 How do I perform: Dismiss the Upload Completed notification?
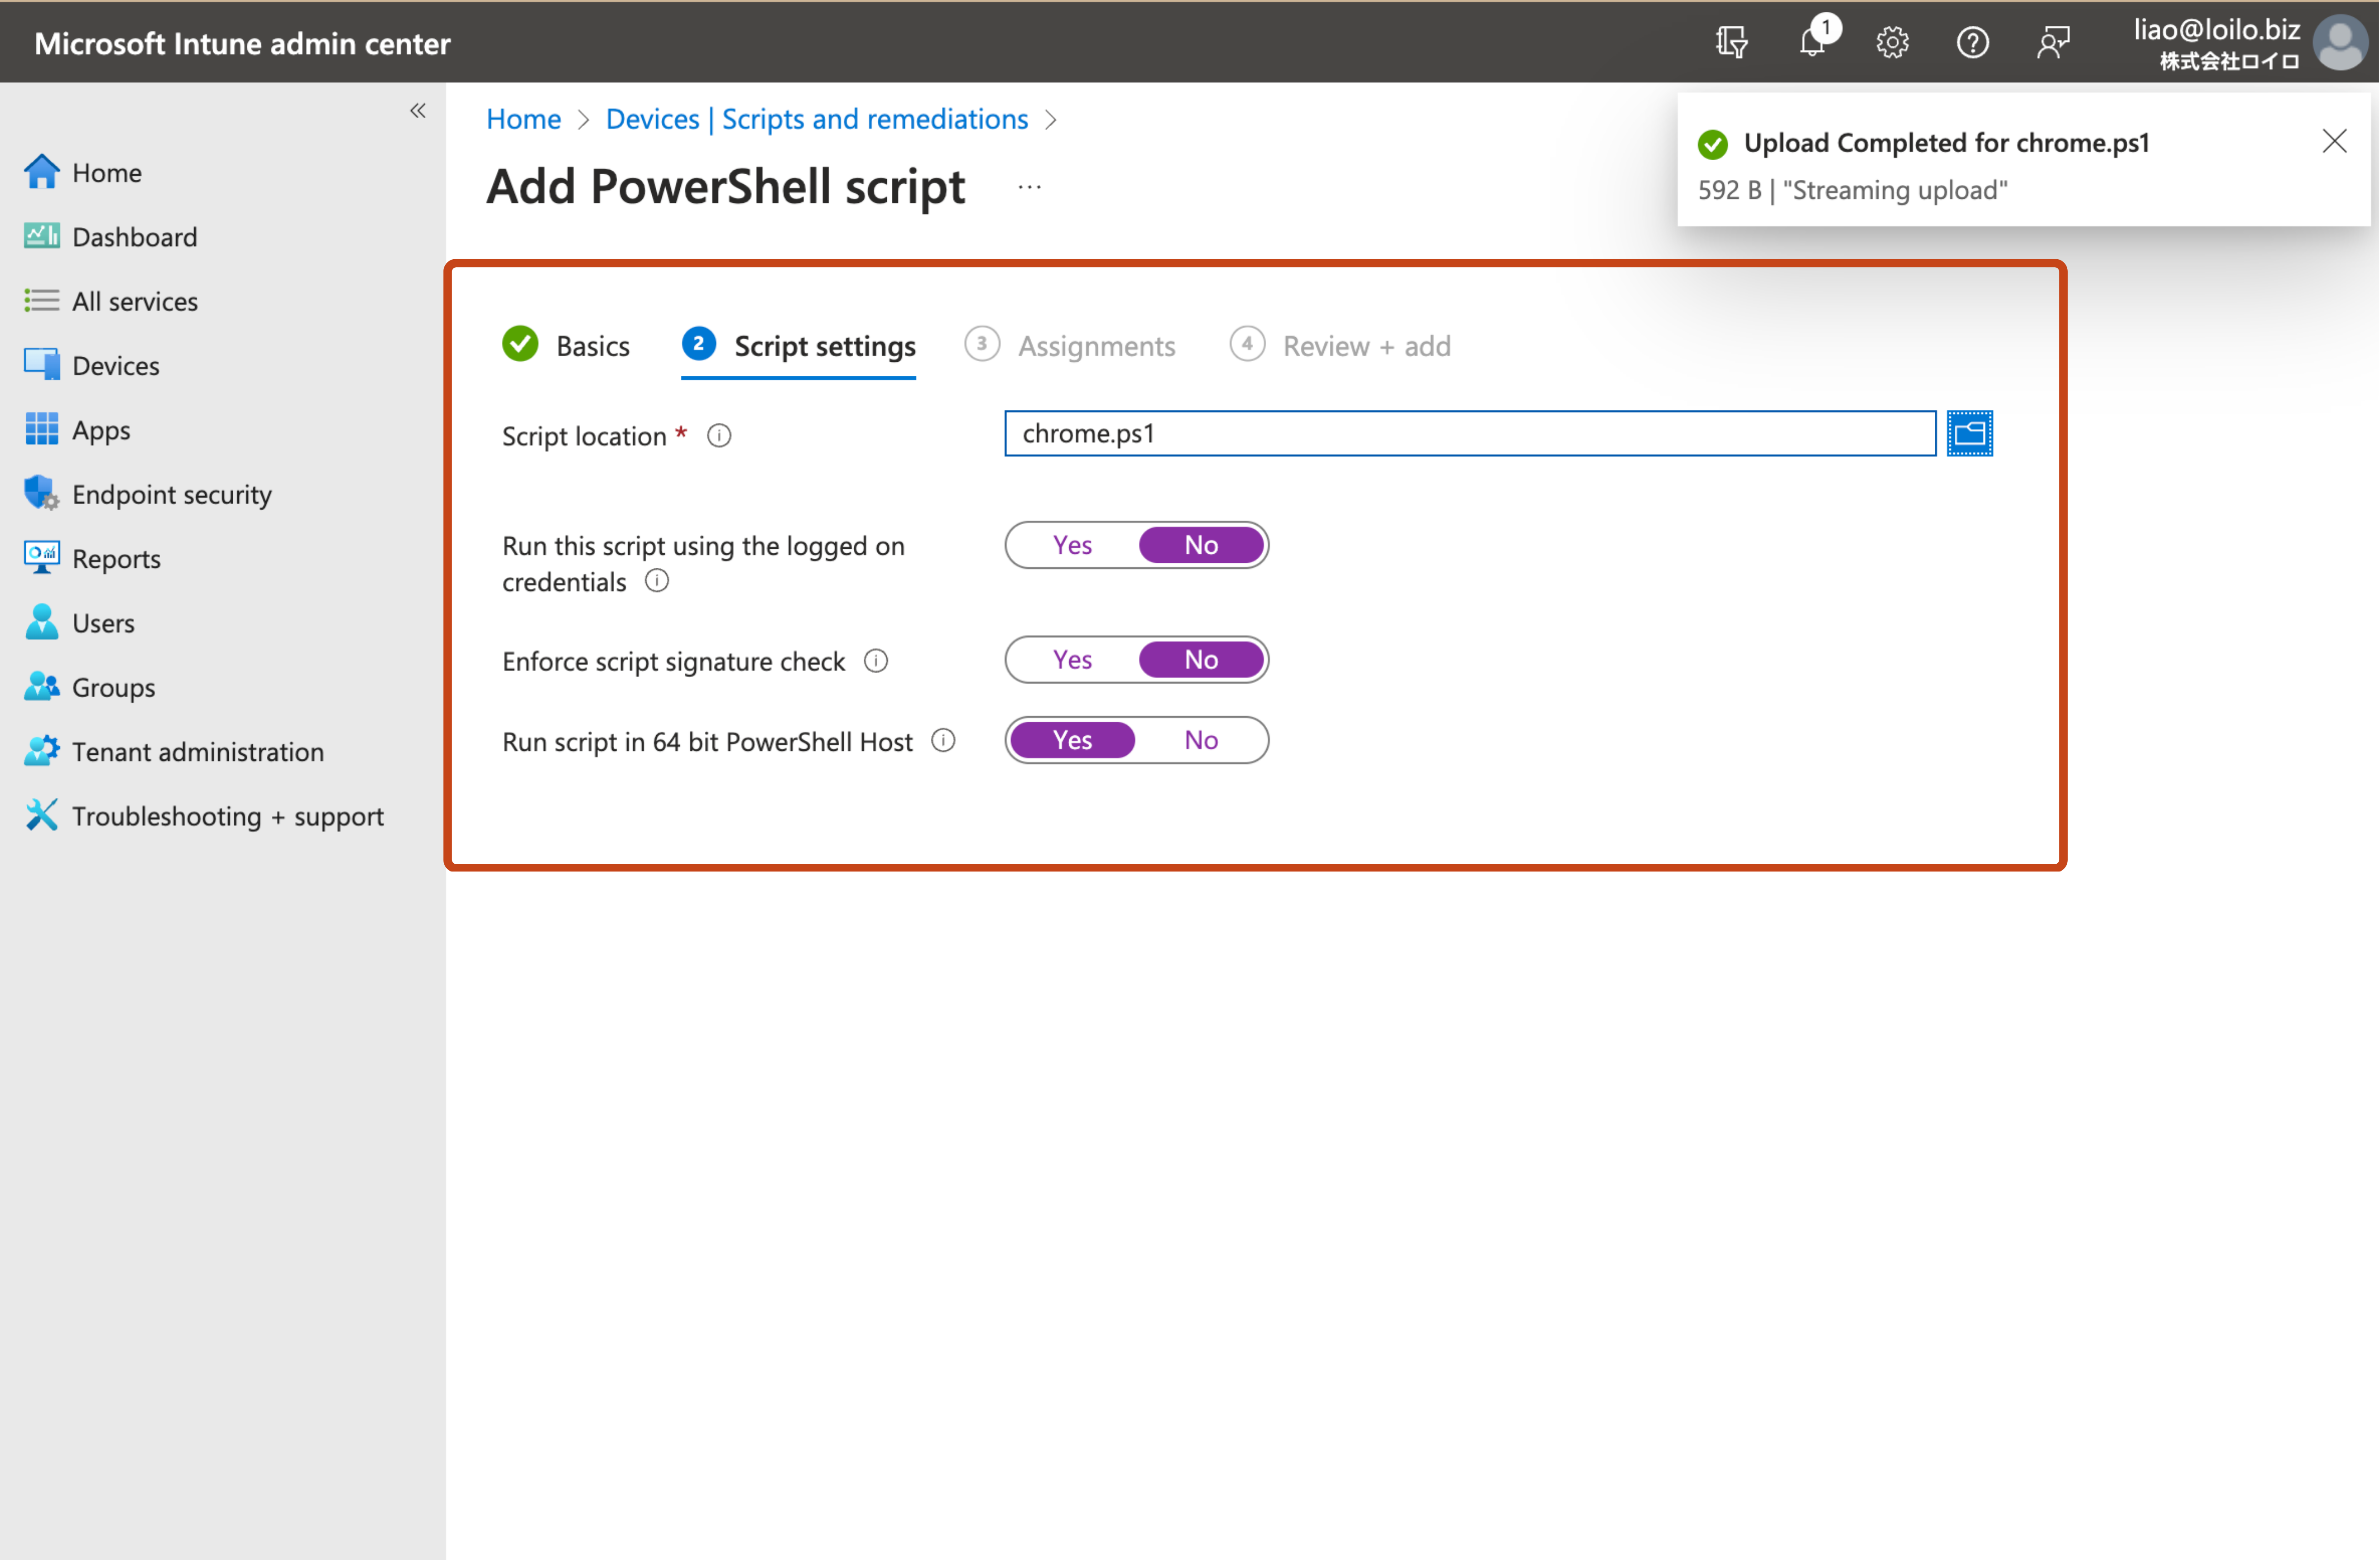[x=2334, y=142]
